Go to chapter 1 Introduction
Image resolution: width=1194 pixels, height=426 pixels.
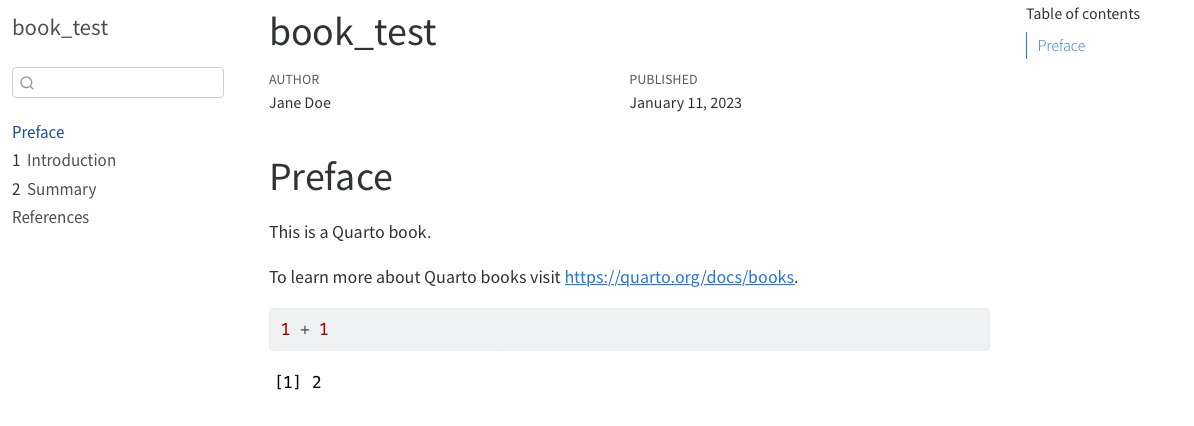64,160
